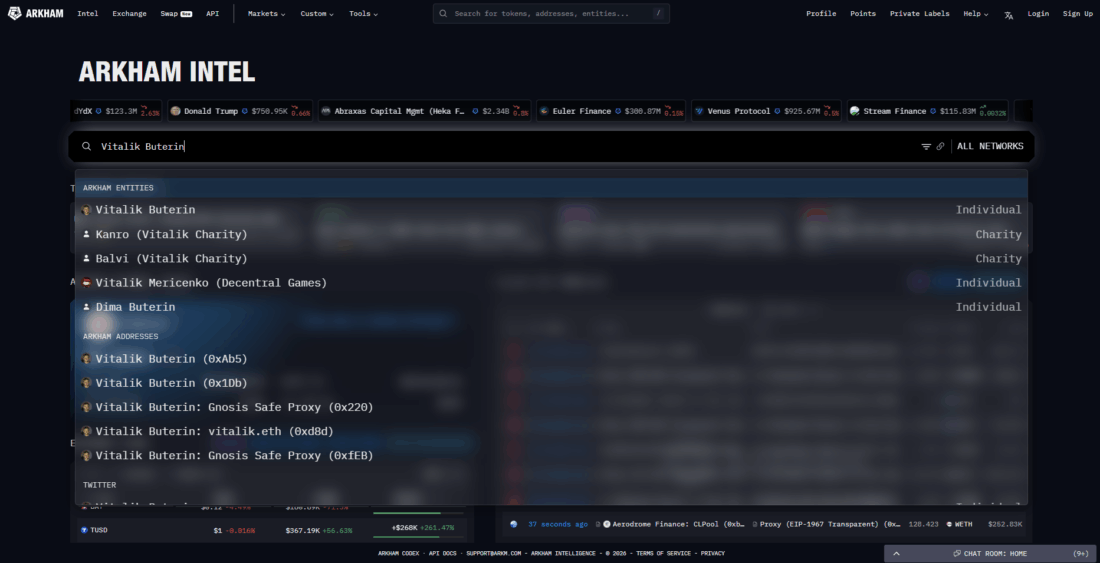Image resolution: width=1100 pixels, height=563 pixels.
Task: Open the API page
Action: (x=213, y=13)
